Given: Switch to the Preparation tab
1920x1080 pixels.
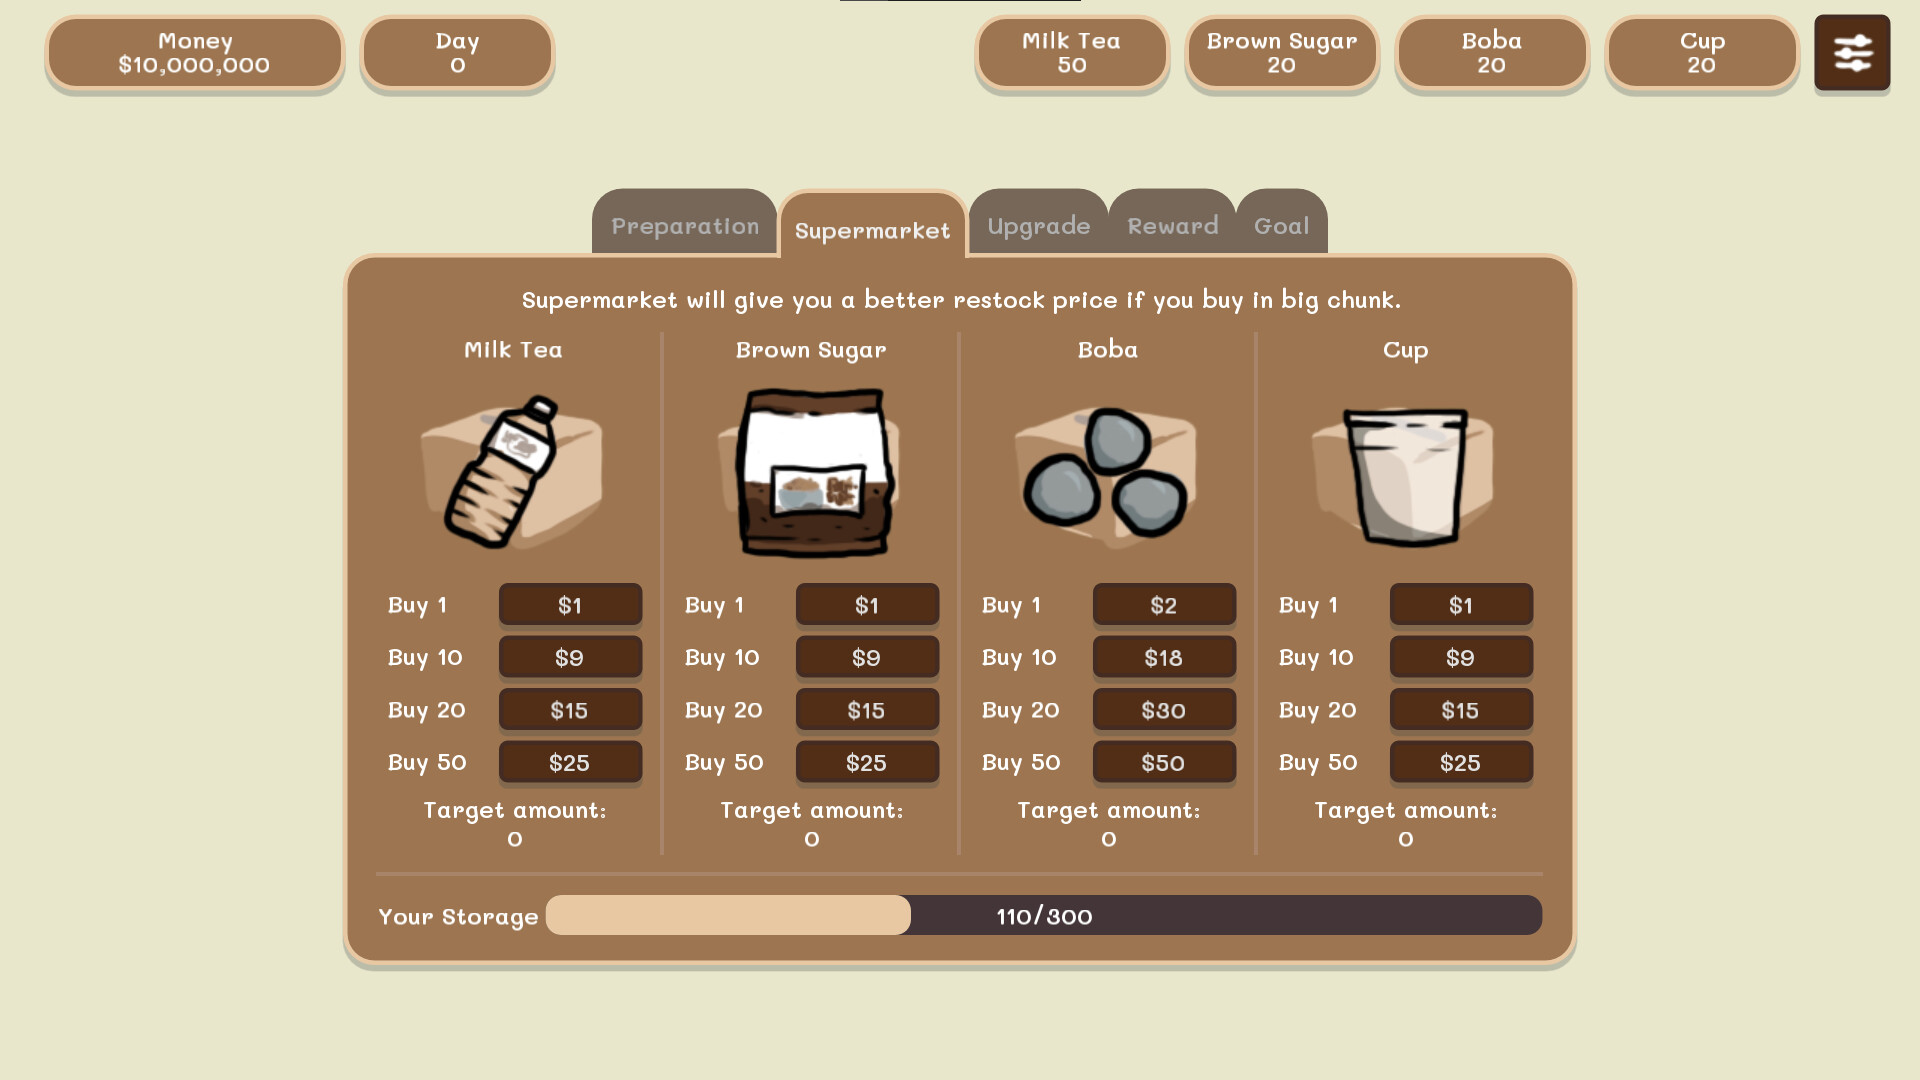Looking at the screenshot, I should (x=684, y=223).
